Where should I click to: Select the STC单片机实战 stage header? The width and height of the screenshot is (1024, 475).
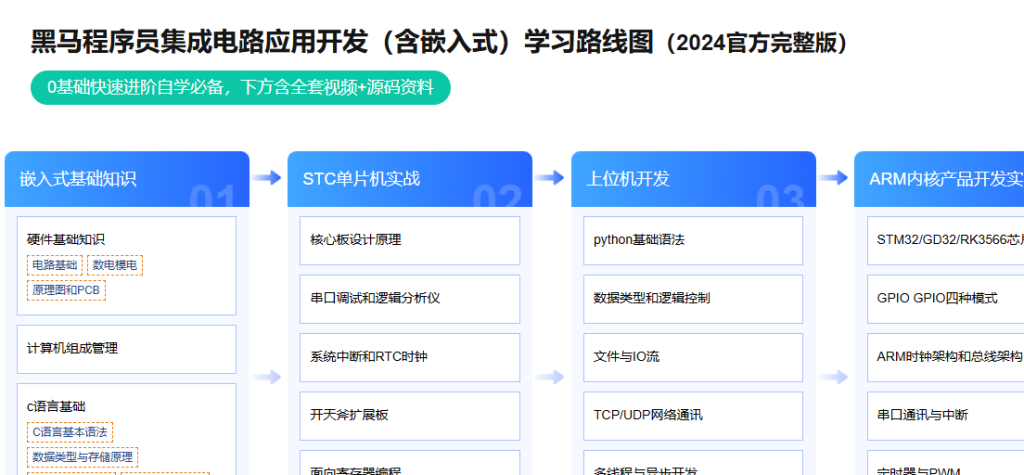click(x=409, y=179)
